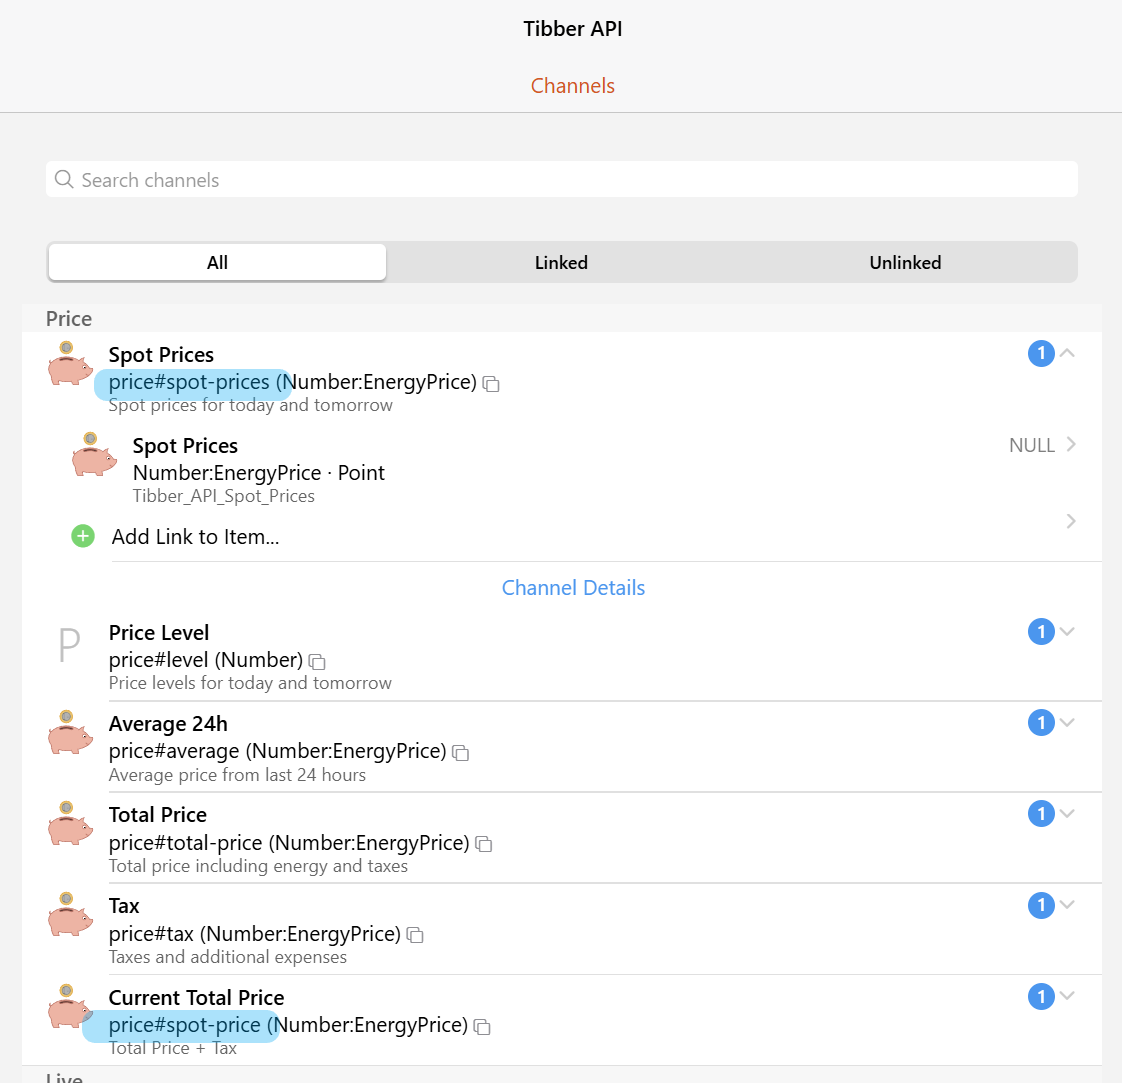Image resolution: width=1122 pixels, height=1083 pixels.
Task: Click the Current Total Price link count badge
Action: [1041, 996]
